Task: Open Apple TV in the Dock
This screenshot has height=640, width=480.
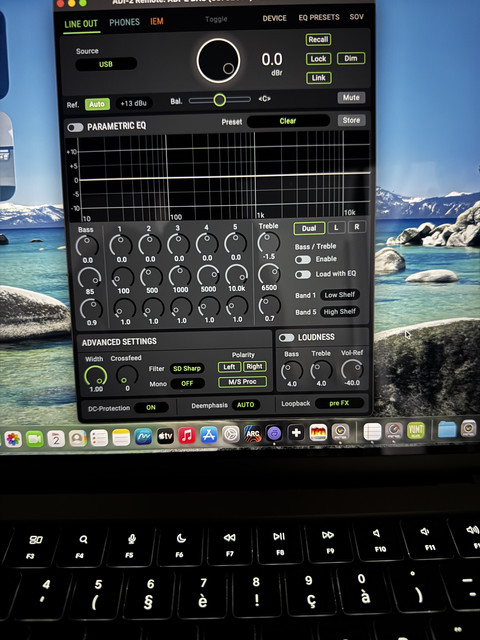Action: pos(165,436)
